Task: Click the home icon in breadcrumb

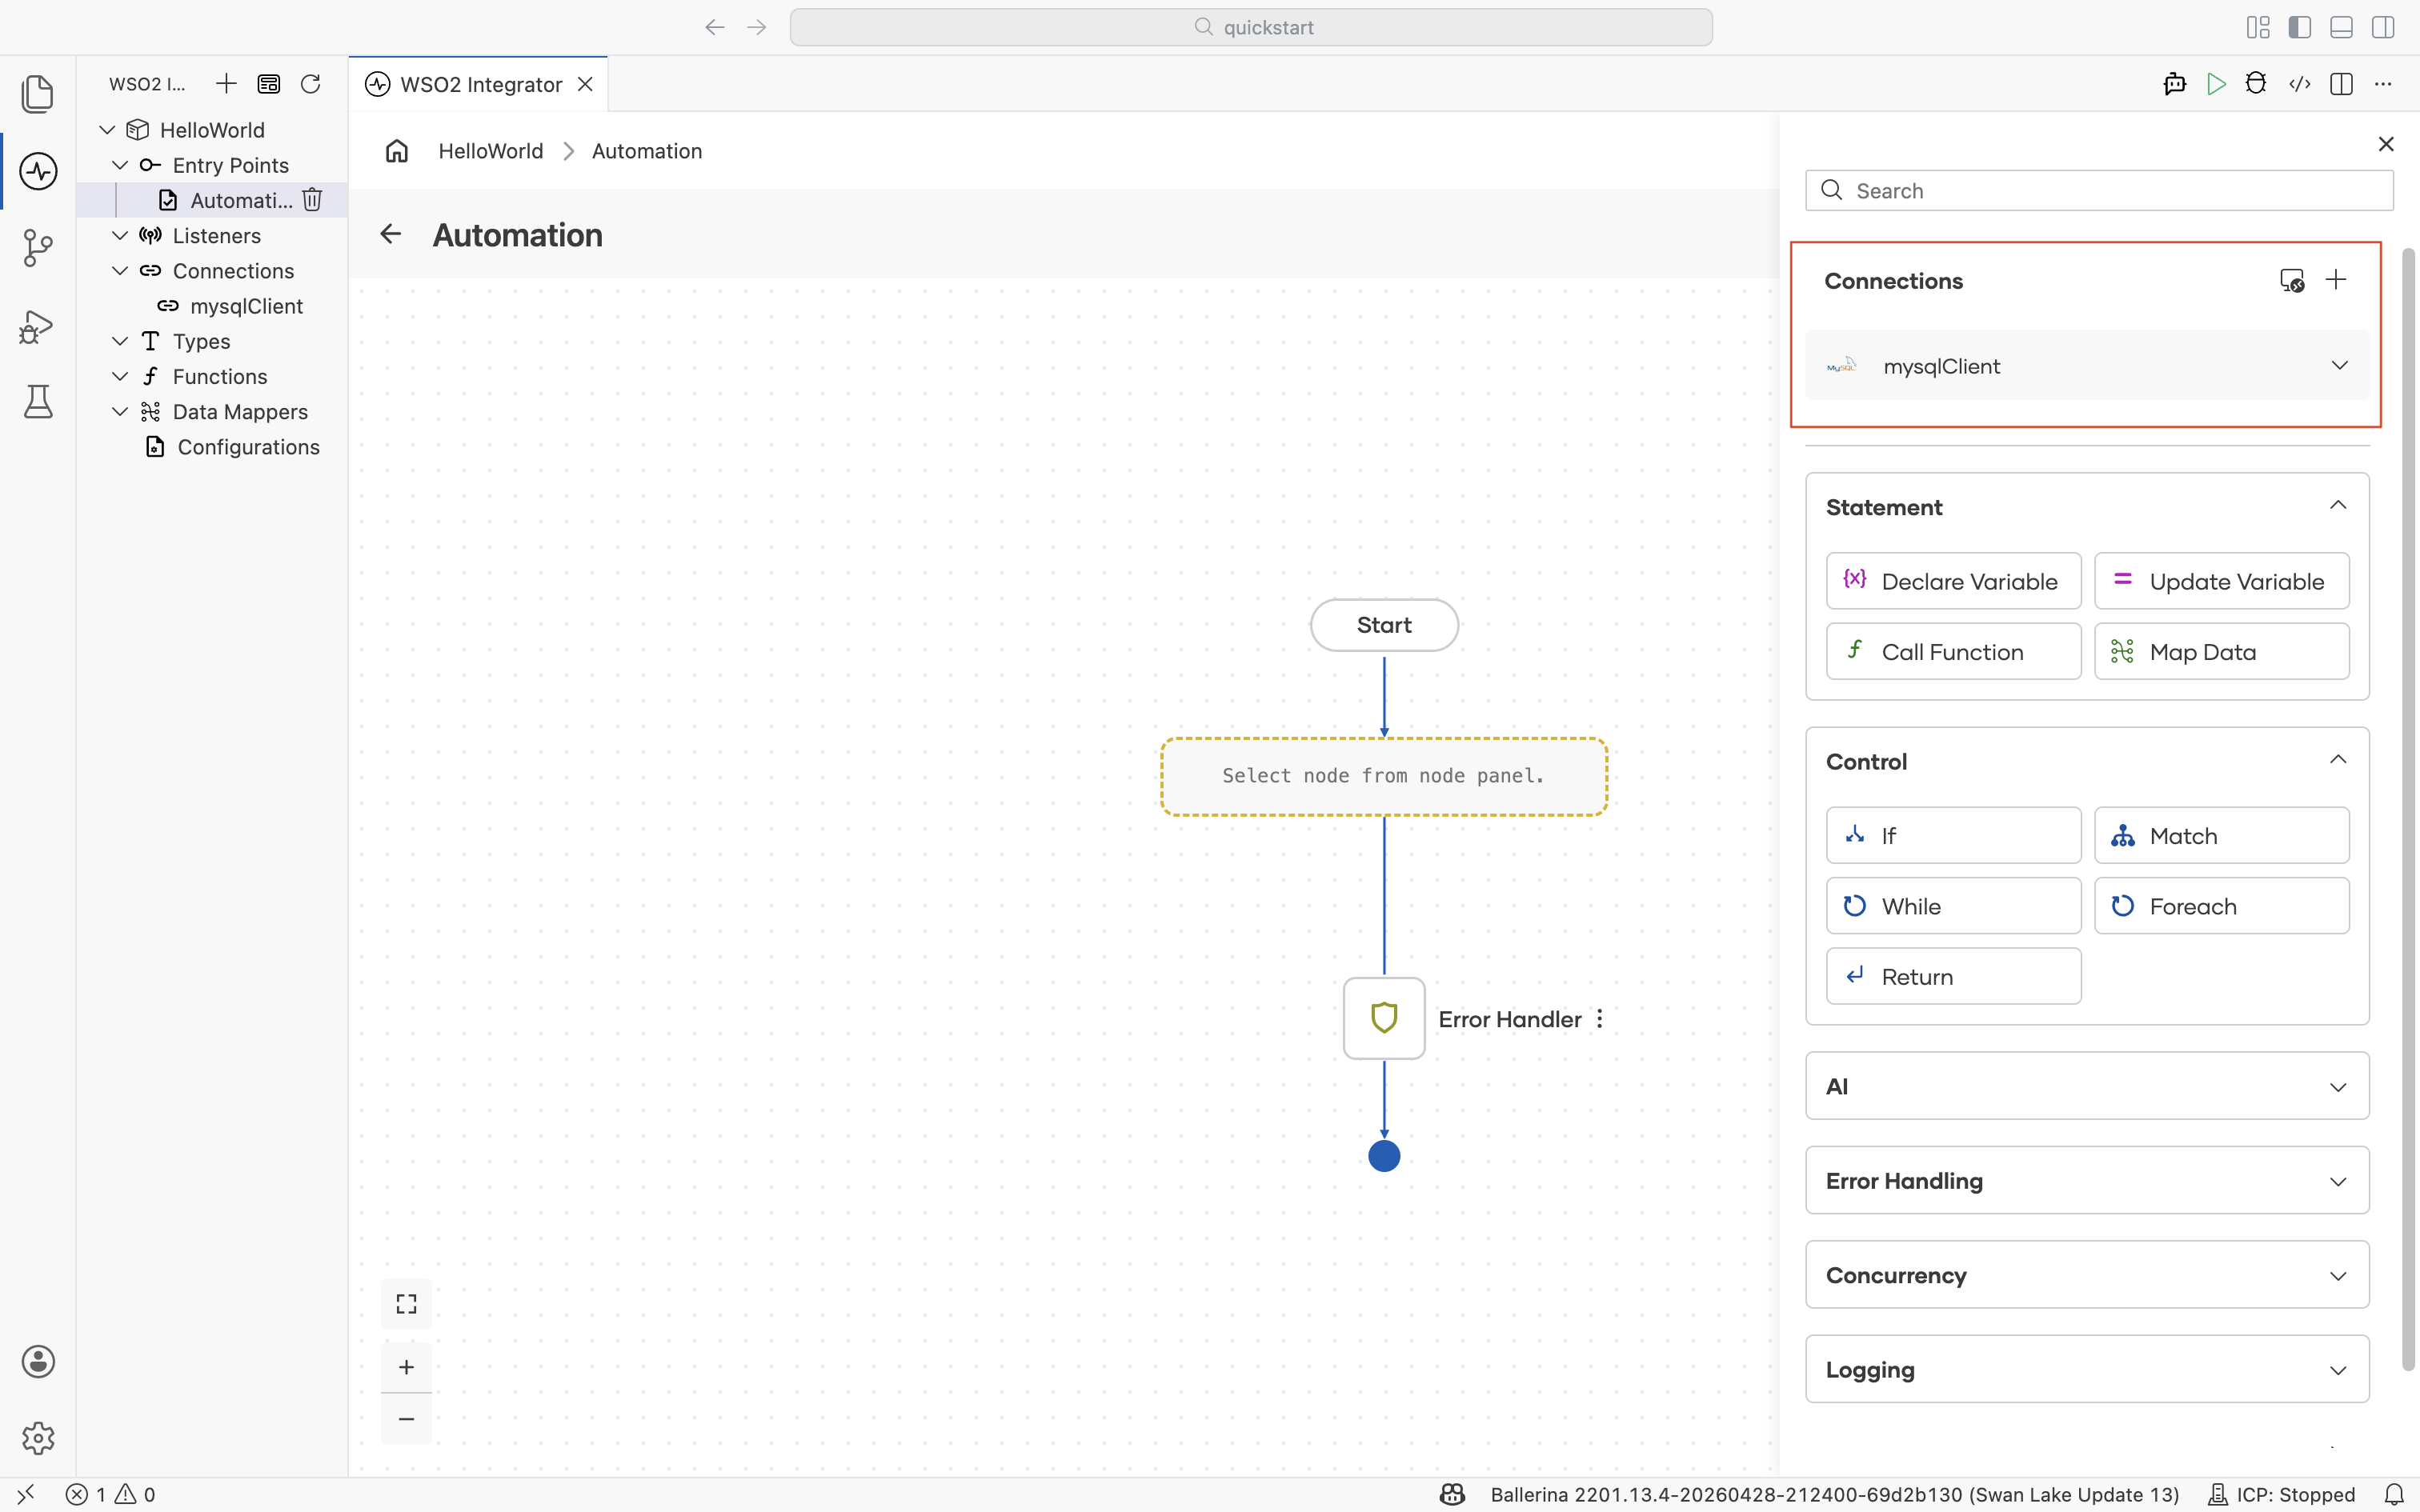Action: [397, 151]
